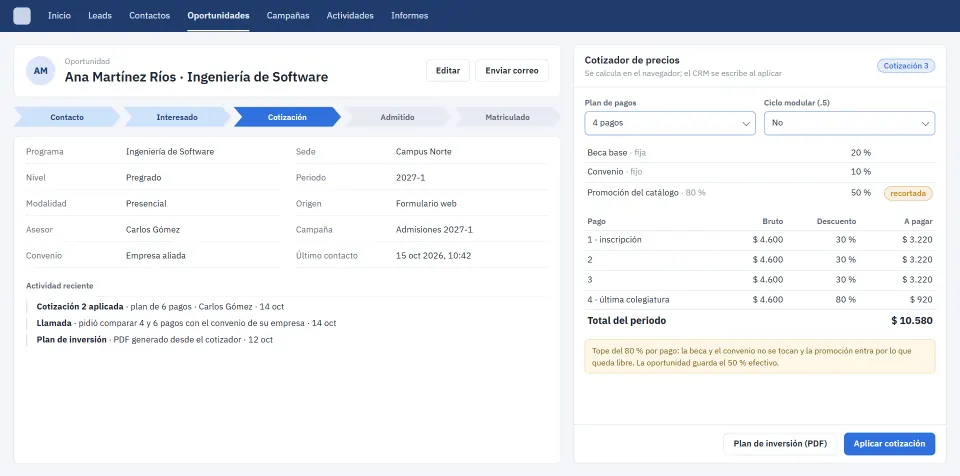The image size is (960, 476).
Task: Click Plan de inversión (PDF) button
Action: pyautogui.click(x=780, y=444)
